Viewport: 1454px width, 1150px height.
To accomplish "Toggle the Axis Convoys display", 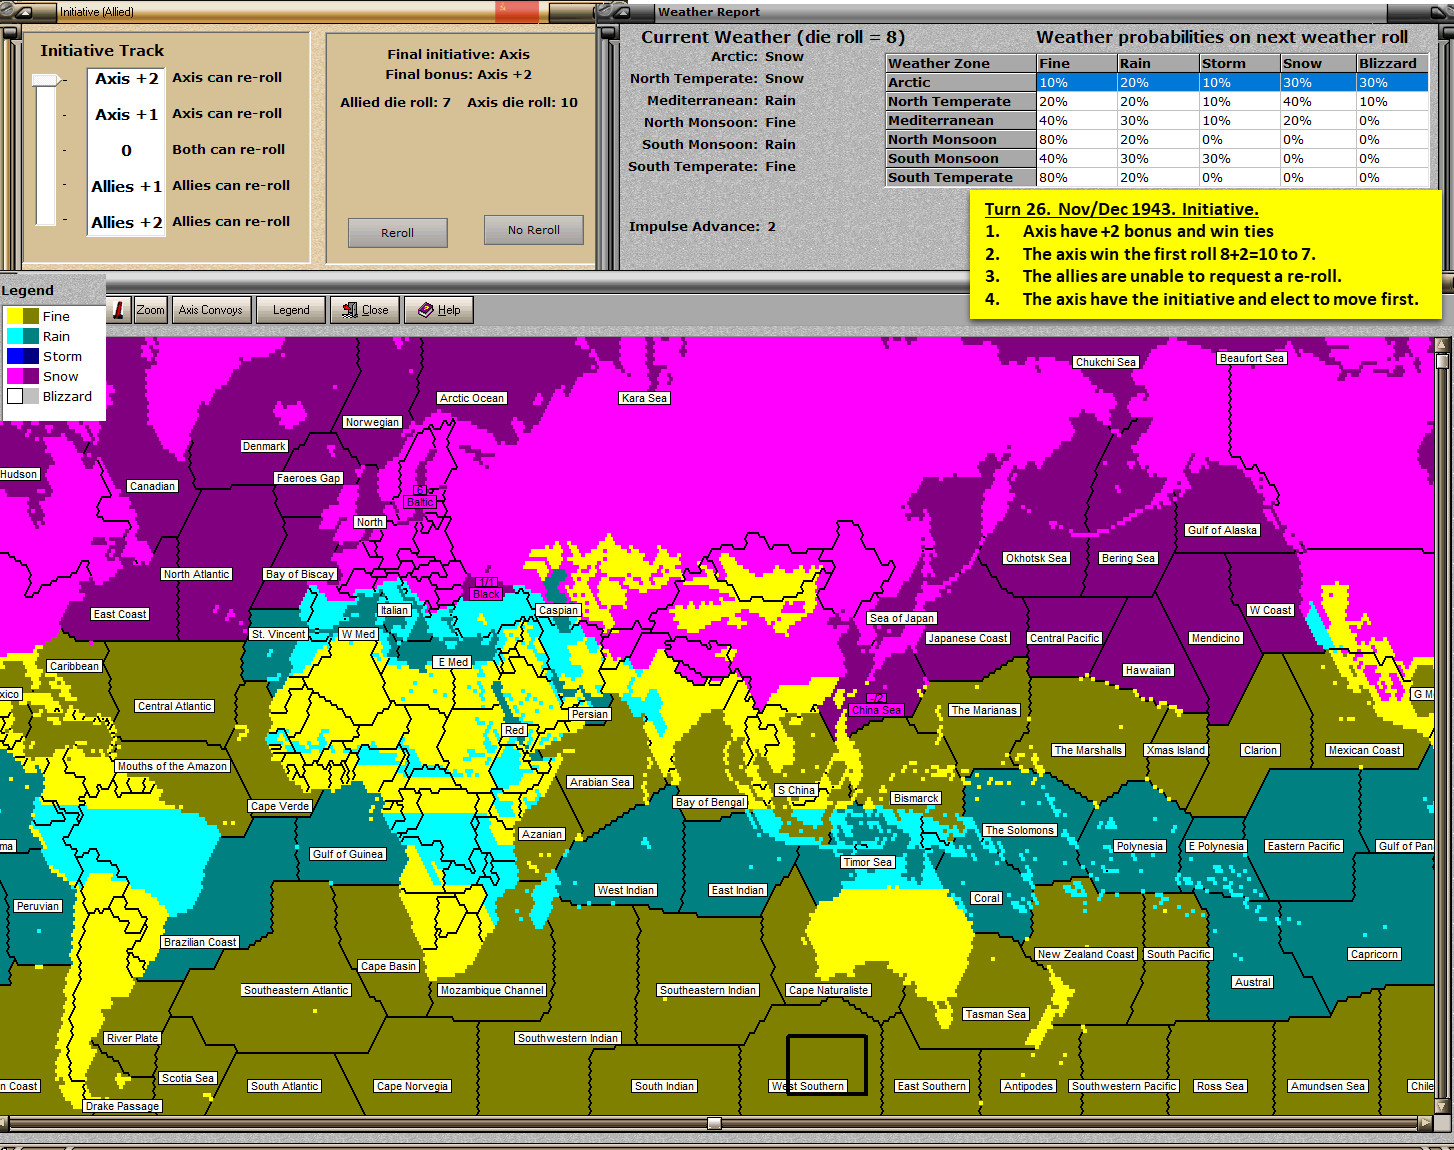I will (x=210, y=310).
